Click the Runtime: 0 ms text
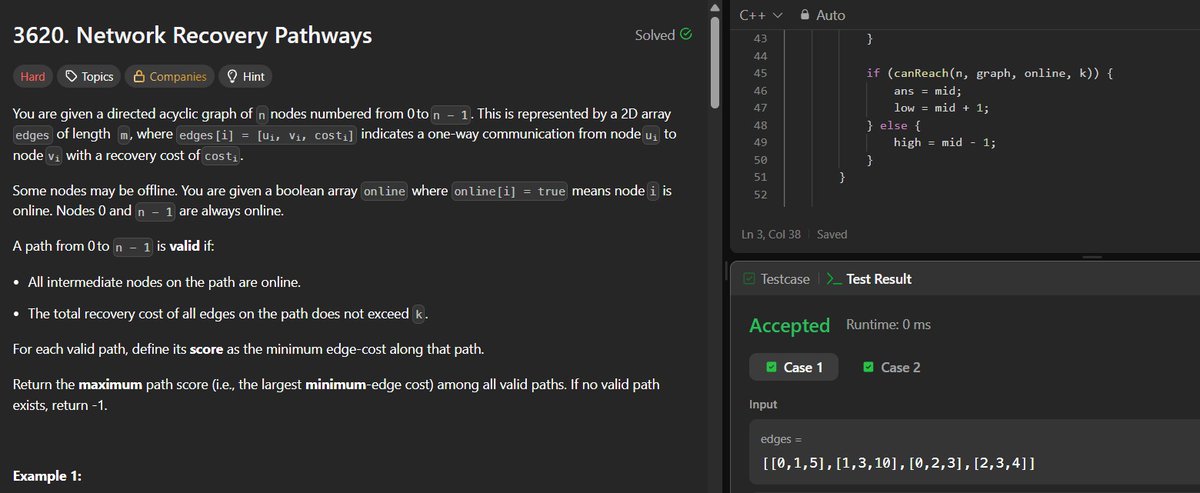 889,325
